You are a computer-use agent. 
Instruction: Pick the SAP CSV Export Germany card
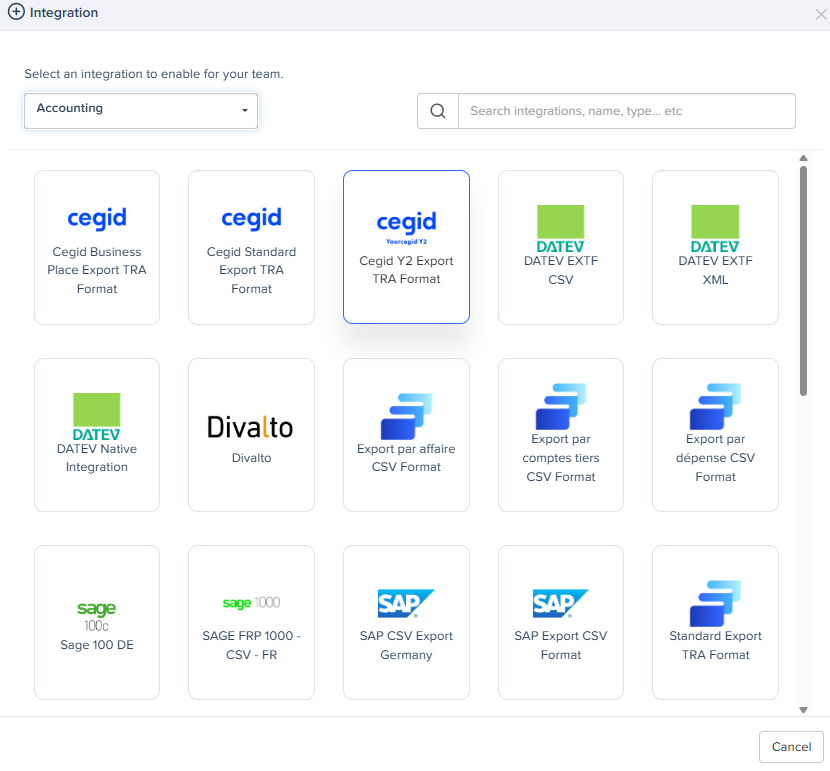coord(406,622)
